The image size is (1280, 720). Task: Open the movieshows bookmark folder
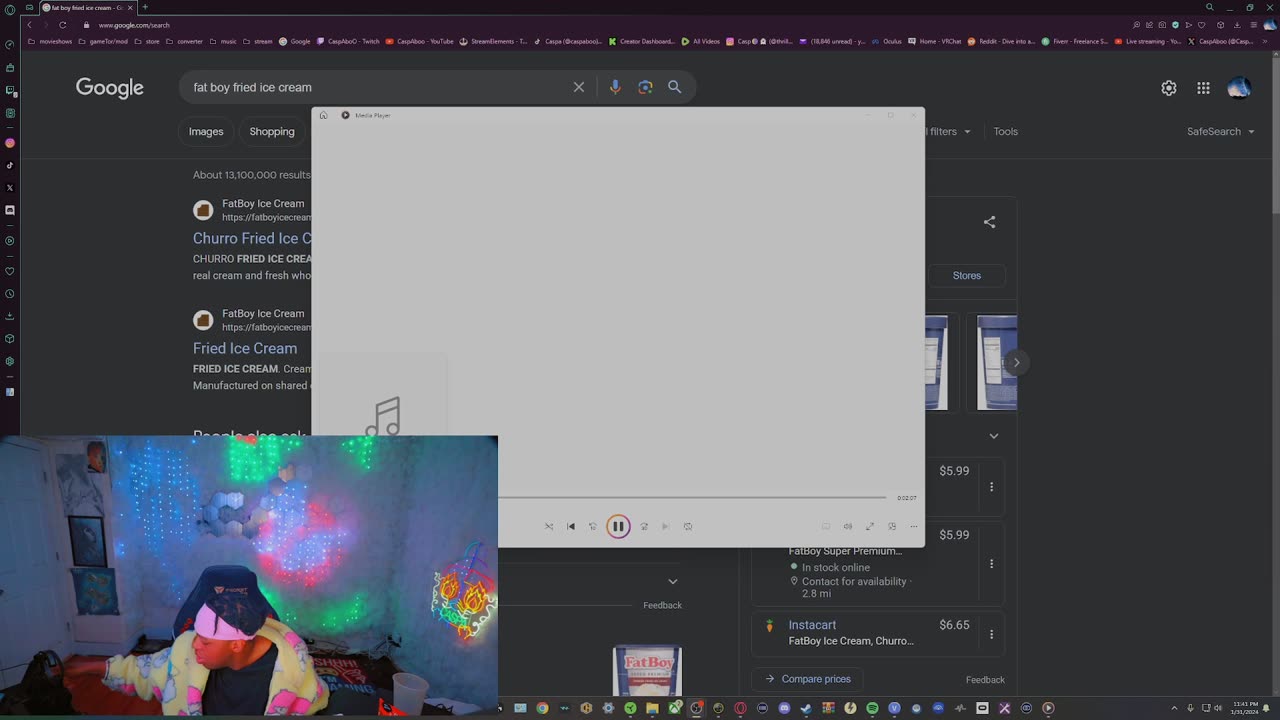click(x=50, y=41)
